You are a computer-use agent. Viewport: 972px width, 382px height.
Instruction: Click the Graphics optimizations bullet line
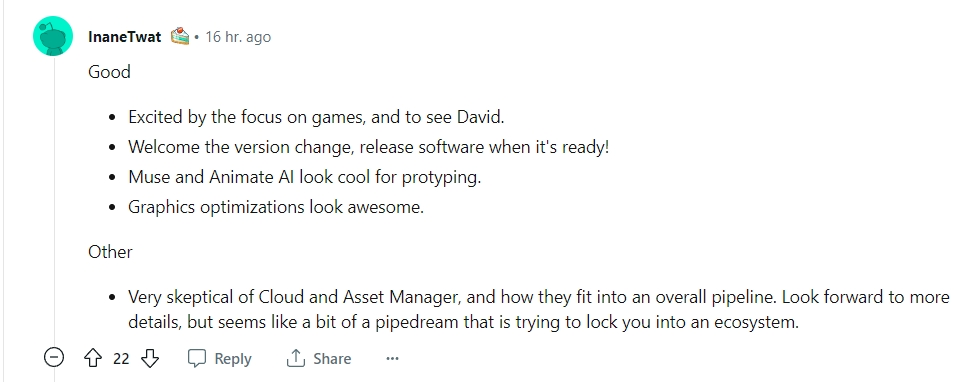pyautogui.click(x=276, y=207)
